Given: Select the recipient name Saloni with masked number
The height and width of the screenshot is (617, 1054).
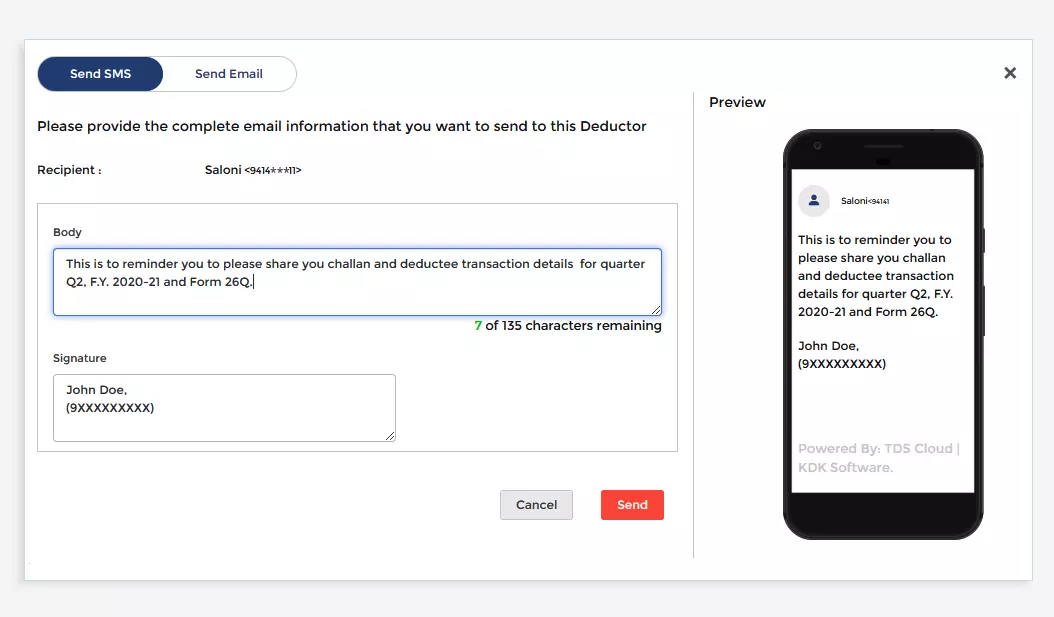Looking at the screenshot, I should [251, 170].
